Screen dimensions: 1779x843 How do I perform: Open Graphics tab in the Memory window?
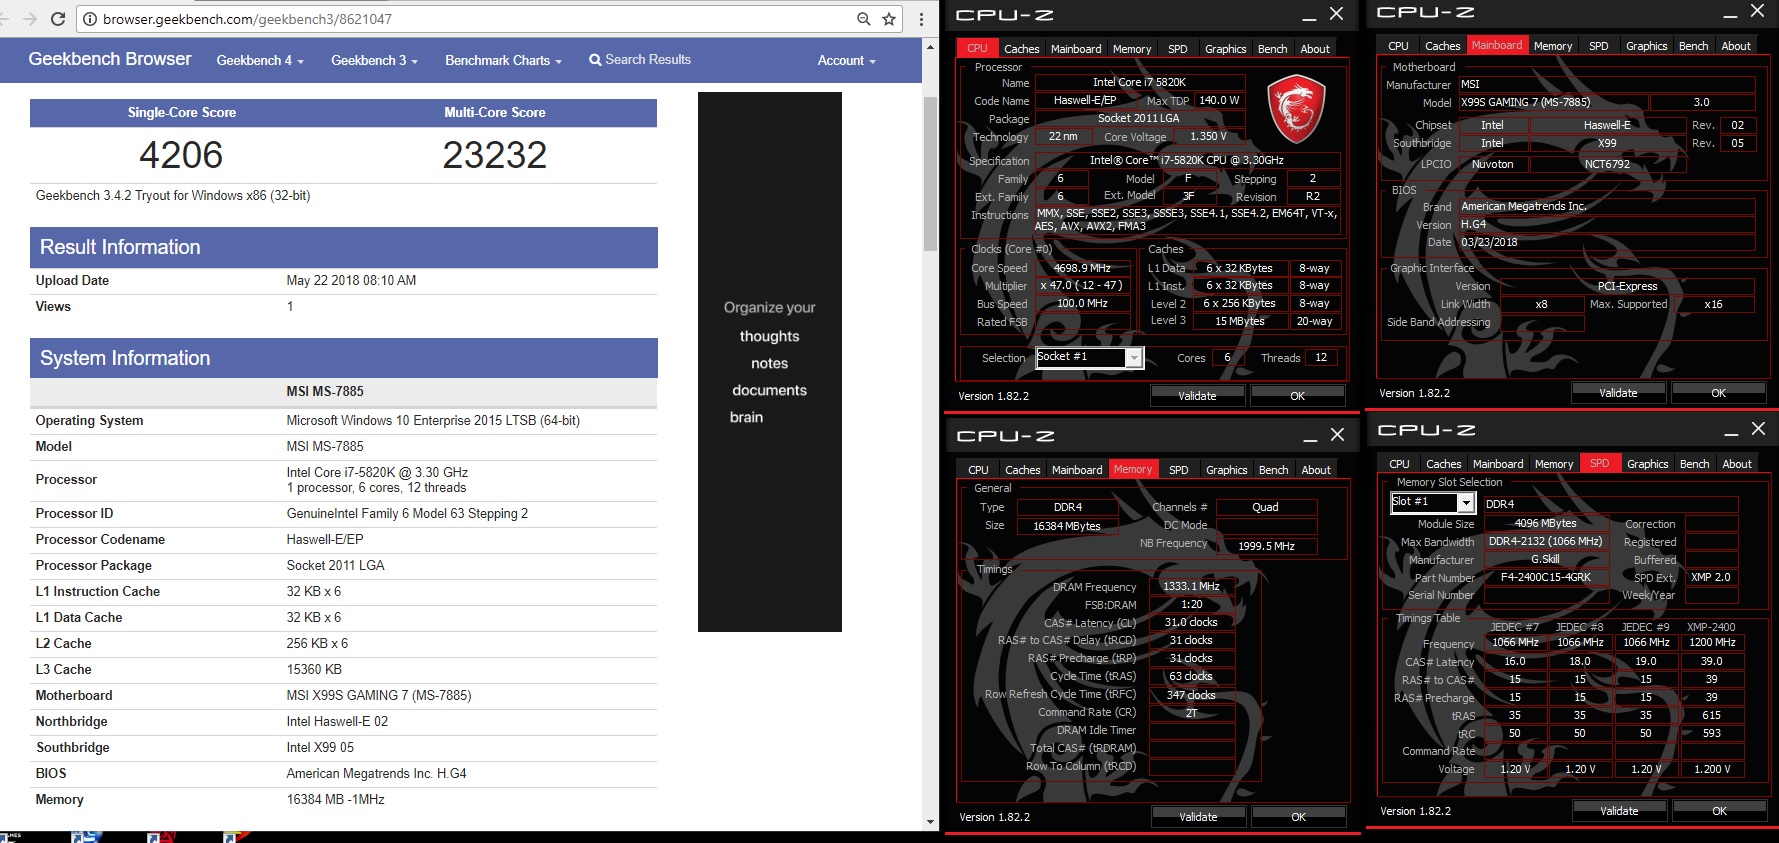[x=1226, y=470]
